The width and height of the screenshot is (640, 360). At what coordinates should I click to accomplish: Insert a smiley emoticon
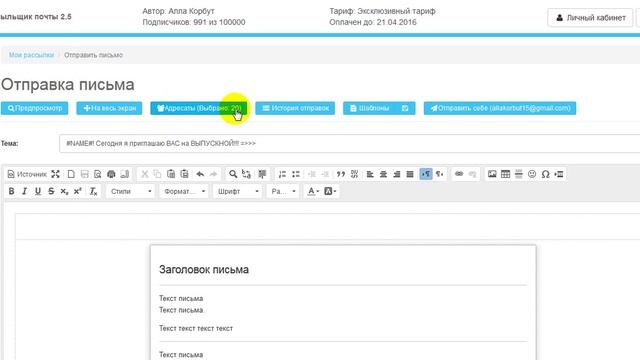pos(532,174)
